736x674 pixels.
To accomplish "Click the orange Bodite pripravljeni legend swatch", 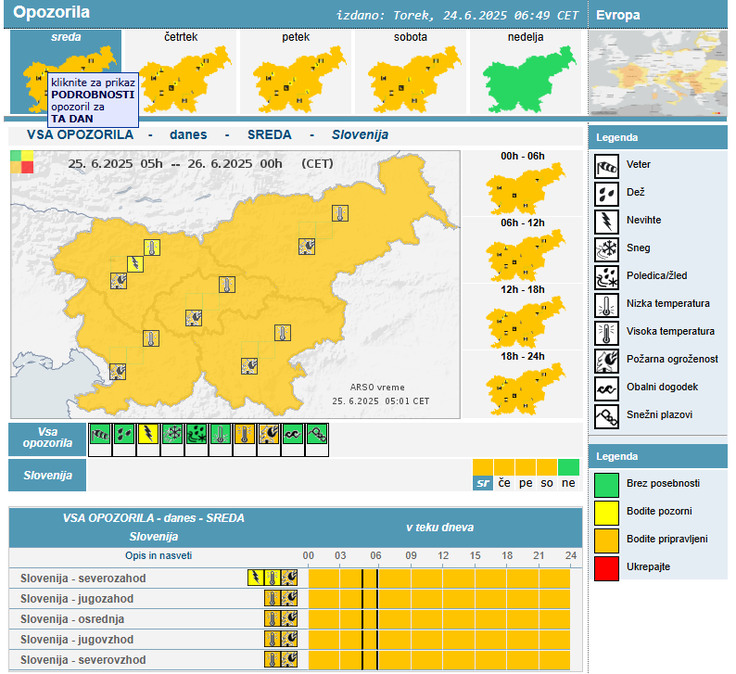I will coord(606,541).
